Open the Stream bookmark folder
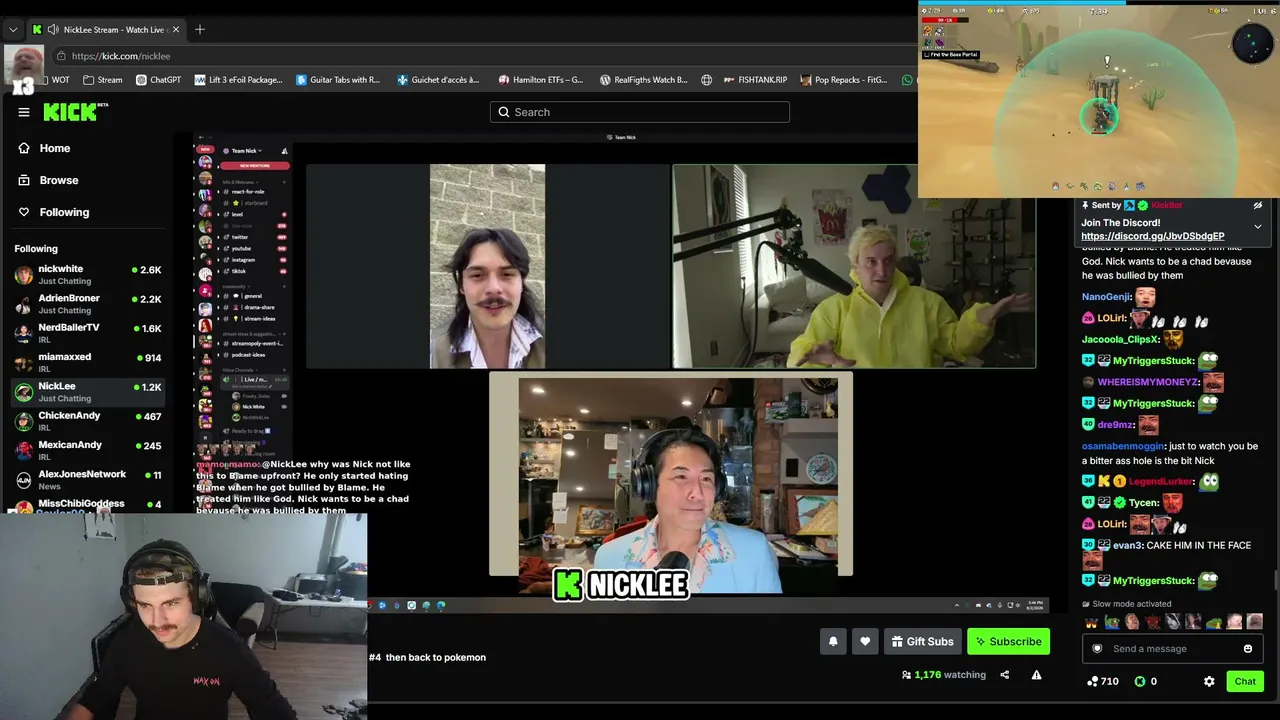 [x=103, y=80]
